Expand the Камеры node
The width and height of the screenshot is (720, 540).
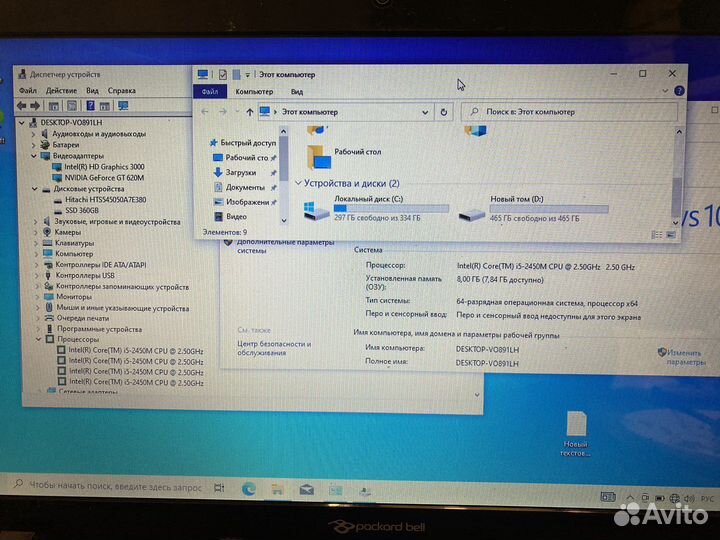pyautogui.click(x=36, y=232)
